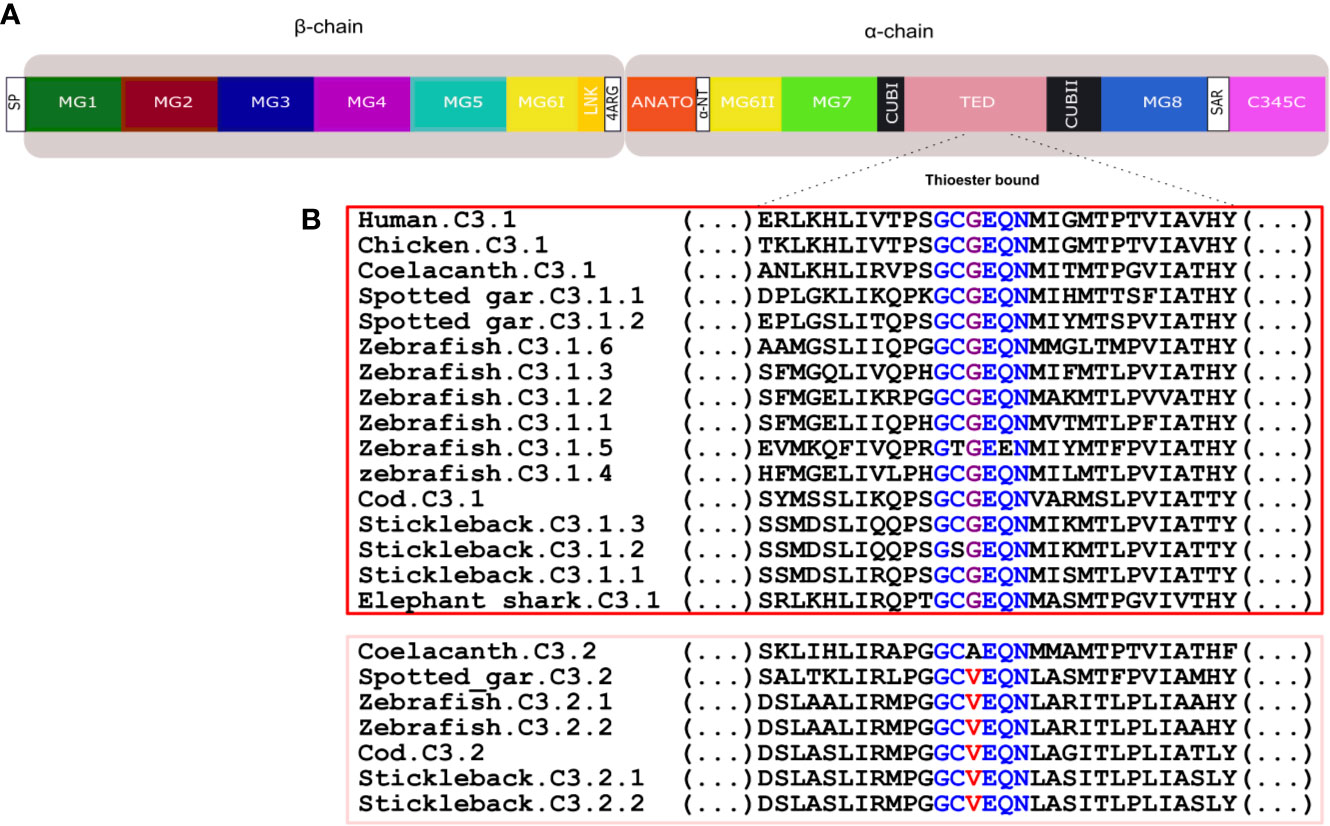Click the Coelacanth.C3.2 sequence name
This screenshot has height=826, width=1330.
477,650
